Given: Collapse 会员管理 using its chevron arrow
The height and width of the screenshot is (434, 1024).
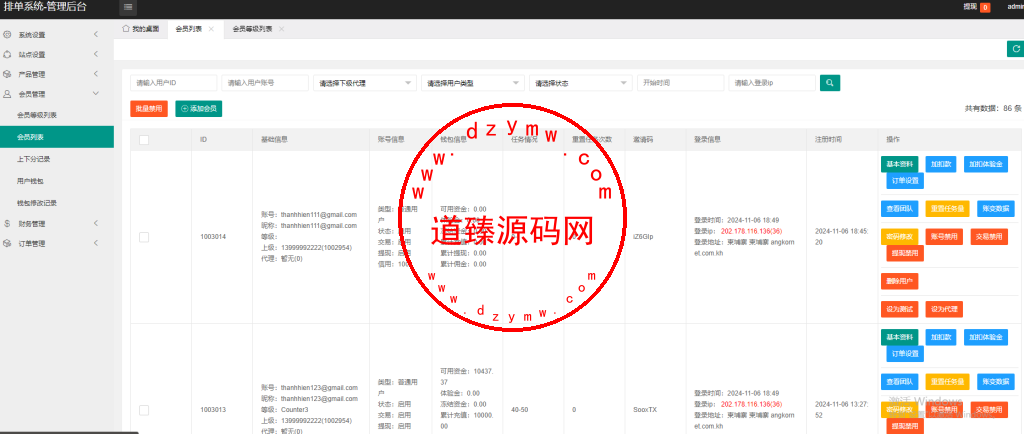Looking at the screenshot, I should (x=96, y=94).
